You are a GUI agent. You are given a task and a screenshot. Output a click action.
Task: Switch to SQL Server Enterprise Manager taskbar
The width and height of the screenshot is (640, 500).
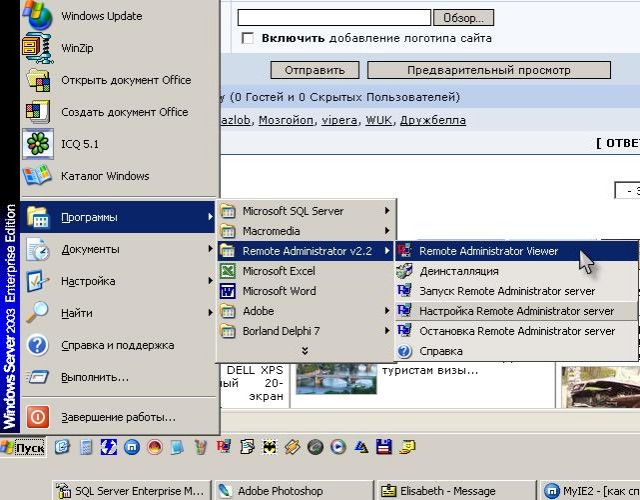[131, 490]
